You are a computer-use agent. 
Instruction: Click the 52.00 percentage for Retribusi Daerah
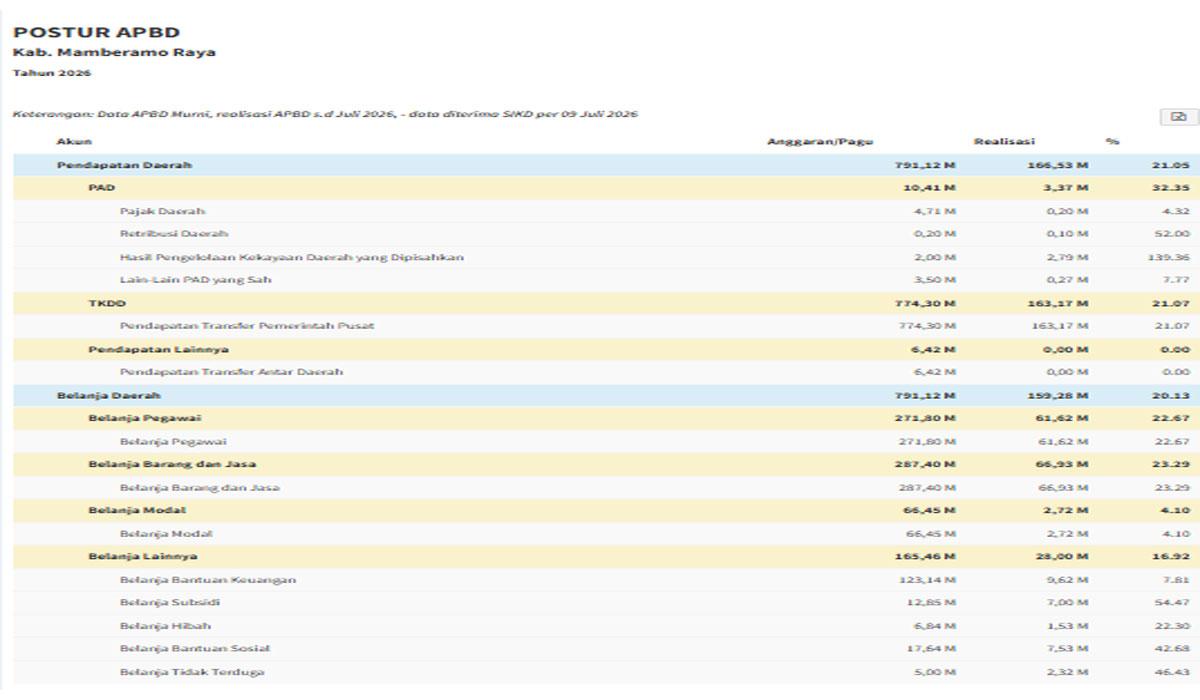[x=1173, y=234]
